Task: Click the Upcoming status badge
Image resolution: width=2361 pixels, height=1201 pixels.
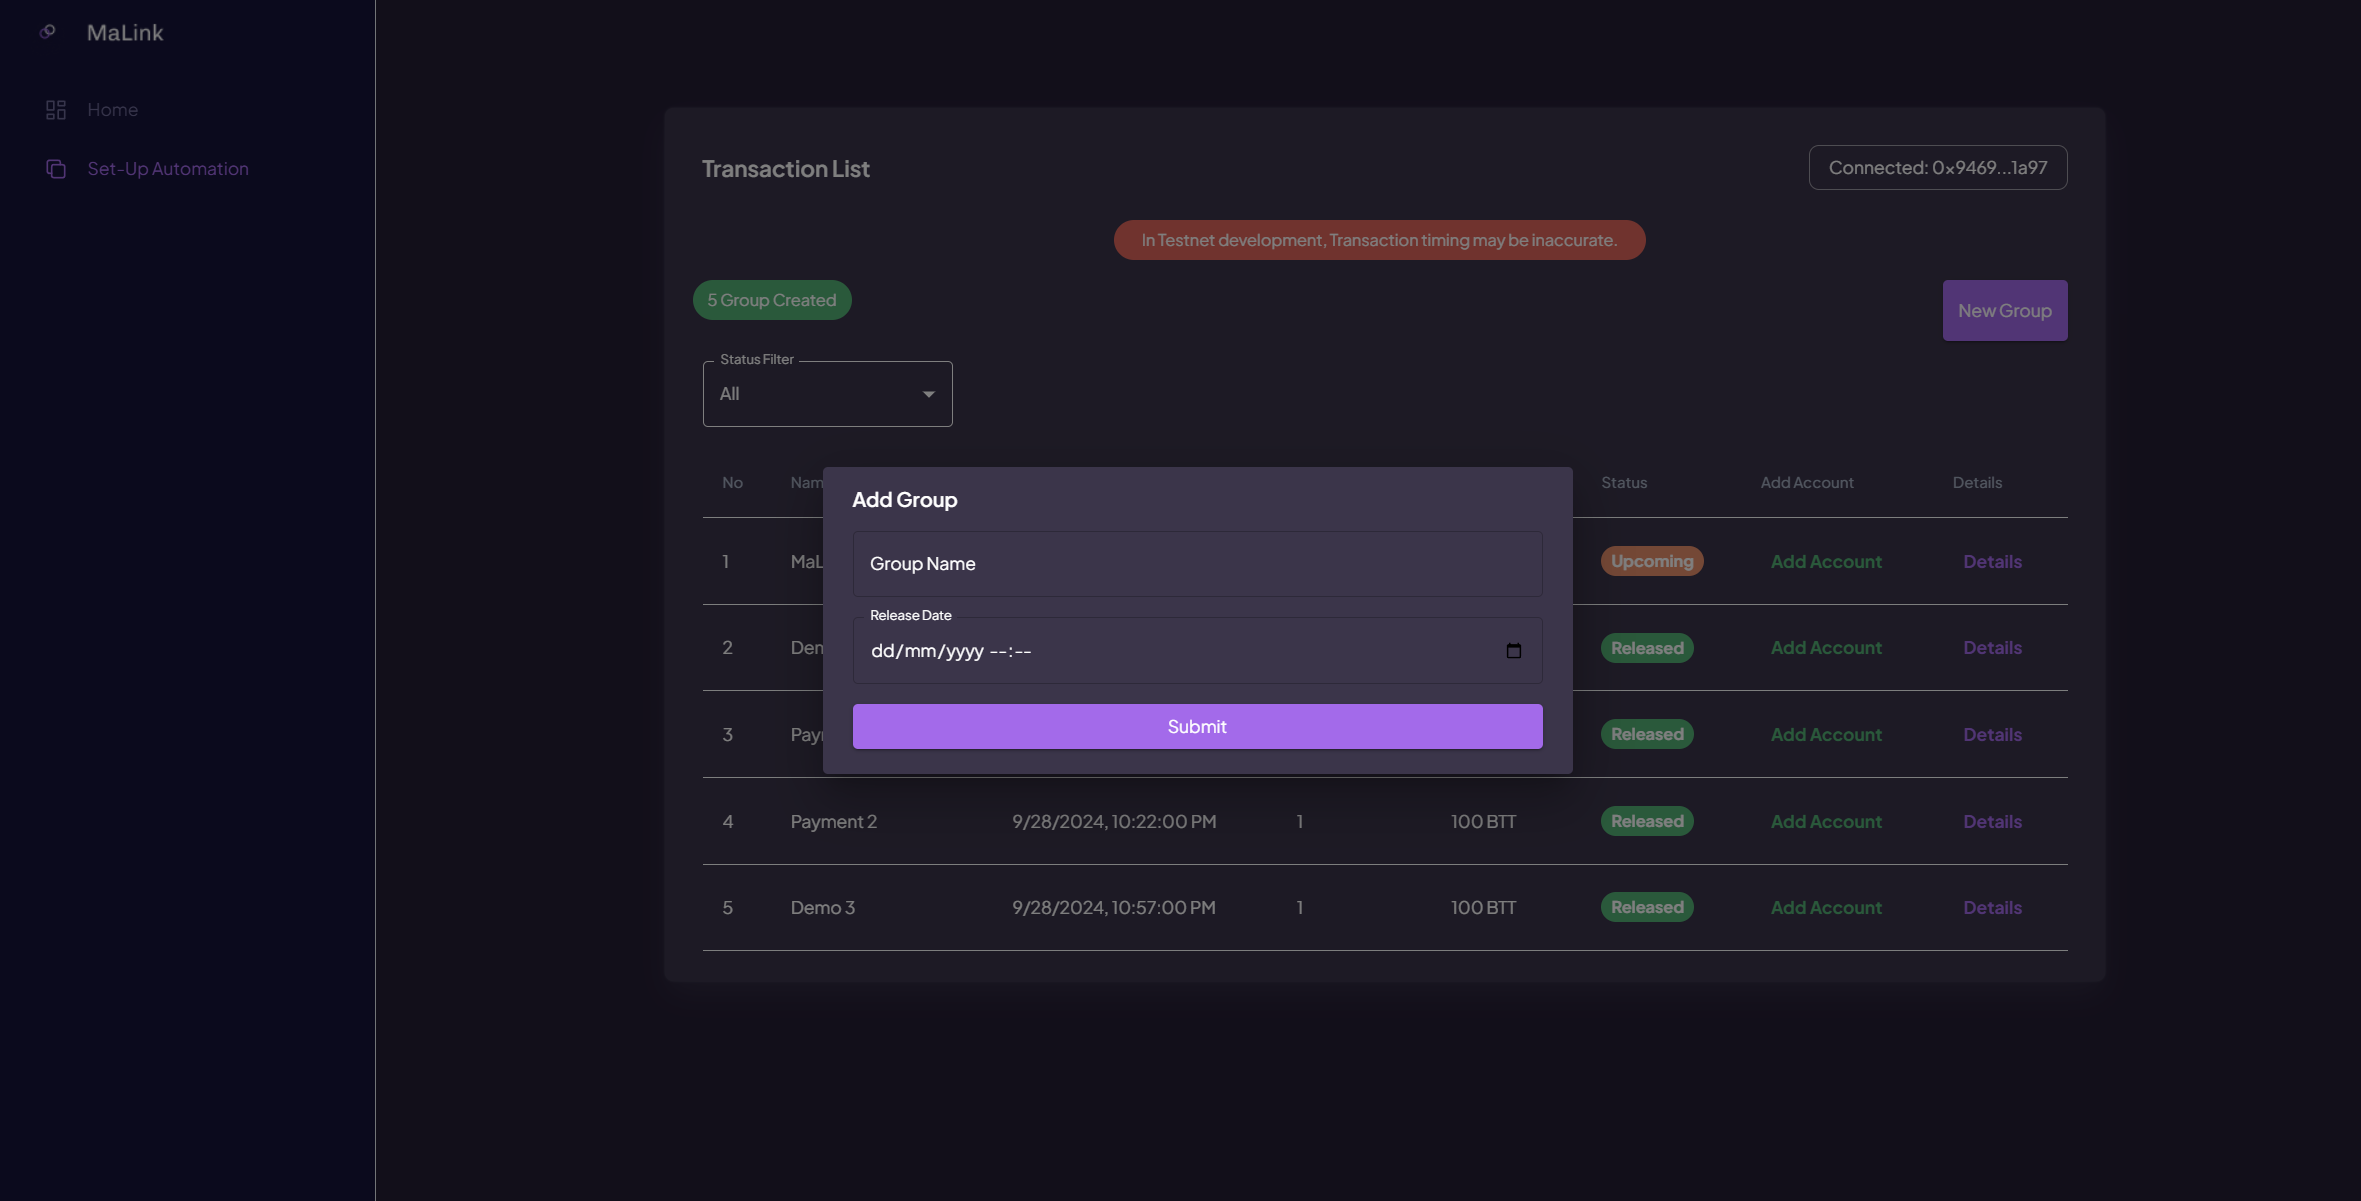Action: coord(1651,561)
